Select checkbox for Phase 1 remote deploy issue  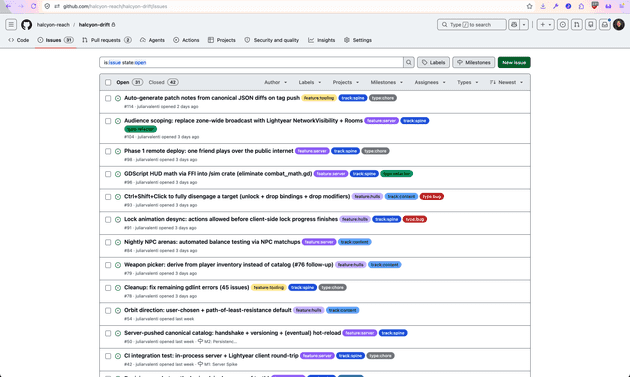[108, 151]
